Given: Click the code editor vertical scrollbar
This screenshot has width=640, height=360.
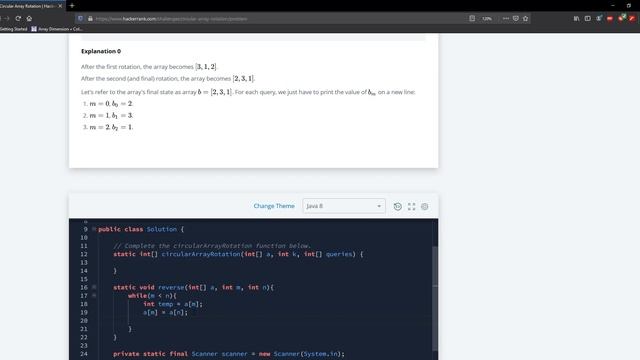Looking at the screenshot, I should 435,298.
